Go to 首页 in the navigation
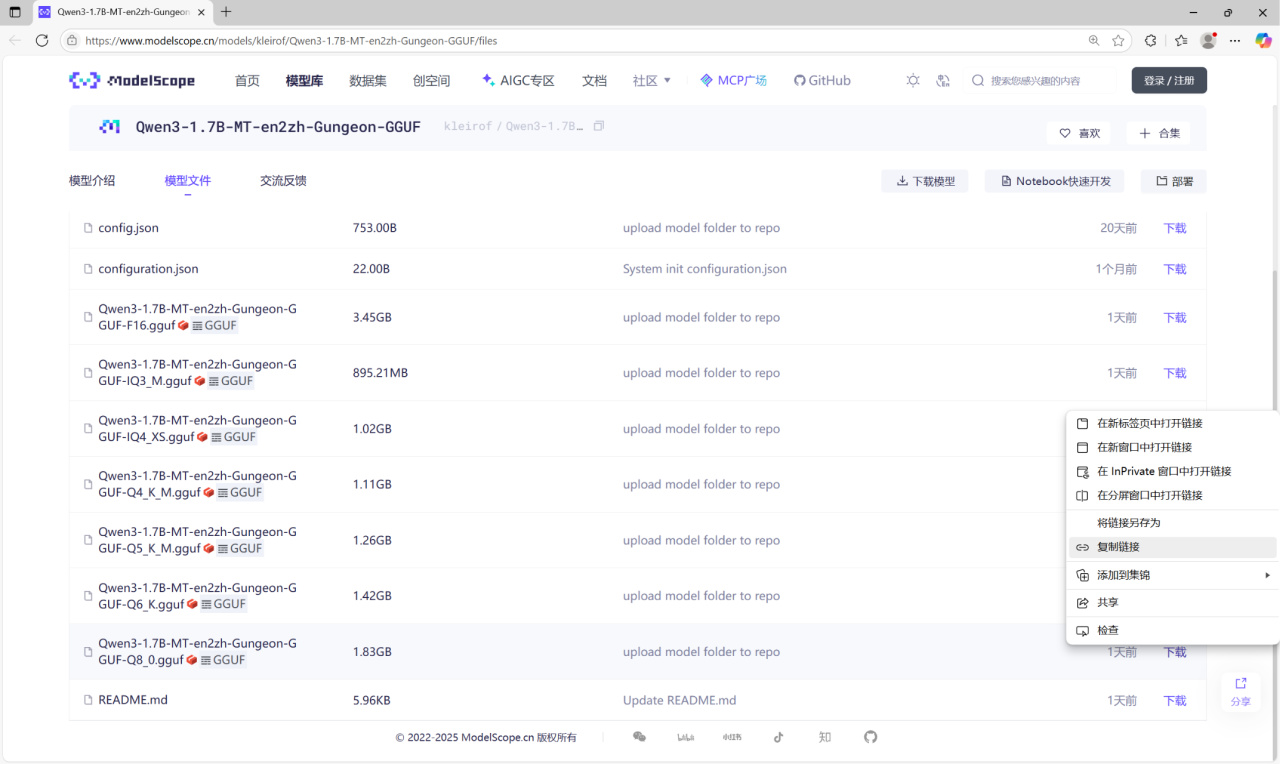Image resolution: width=1280 pixels, height=764 pixels. click(x=247, y=81)
